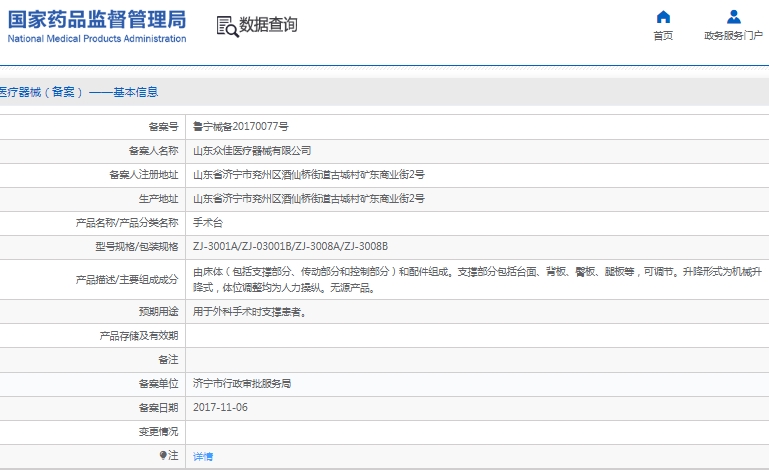The image size is (769, 473).
Task: Open the 政务服务门户 user icon
Action: click(734, 17)
